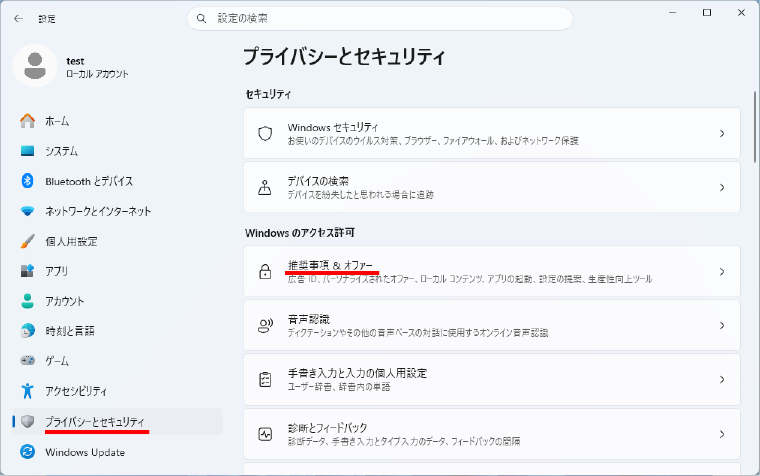Click the 時刻と言語 globe clock icon

pyautogui.click(x=28, y=331)
